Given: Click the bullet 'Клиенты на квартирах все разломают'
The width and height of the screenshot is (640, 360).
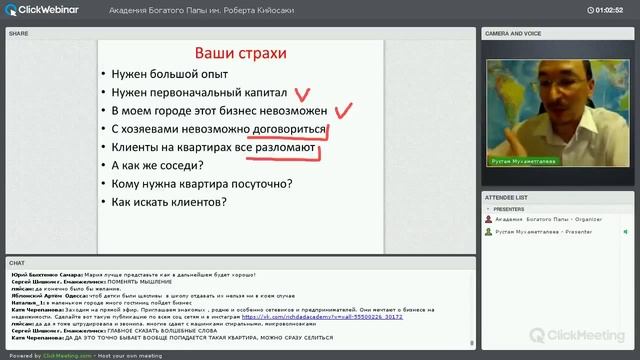Looking at the screenshot, I should click(213, 147).
